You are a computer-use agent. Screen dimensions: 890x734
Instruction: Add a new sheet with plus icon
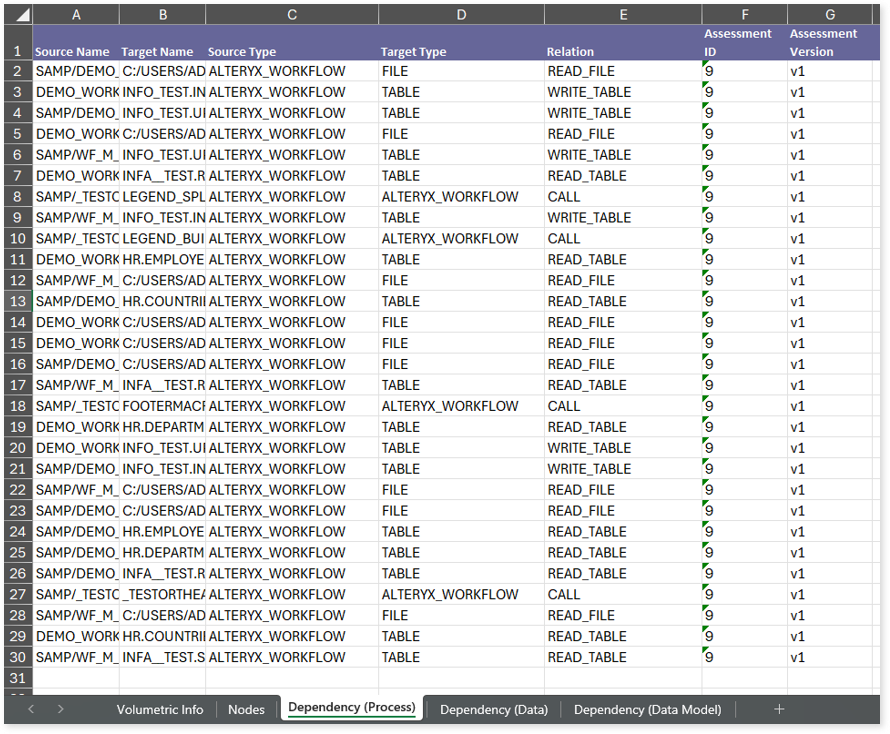click(779, 709)
